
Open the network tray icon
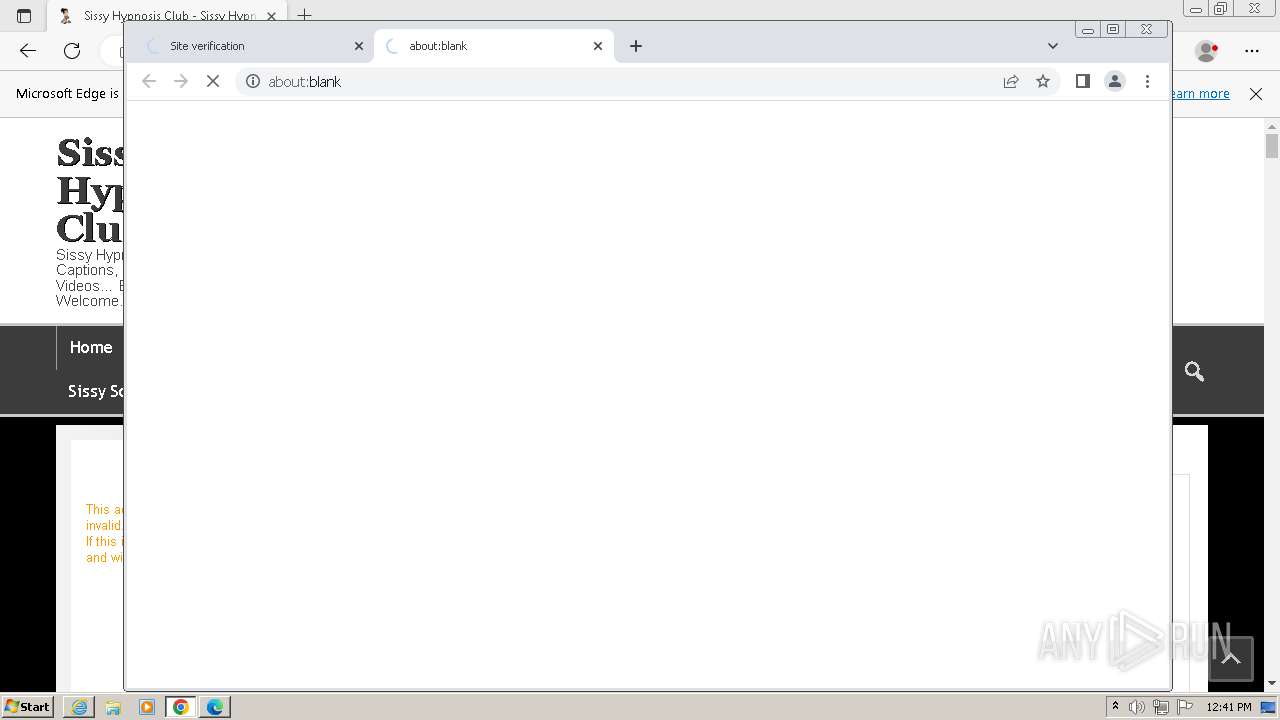pos(1161,707)
